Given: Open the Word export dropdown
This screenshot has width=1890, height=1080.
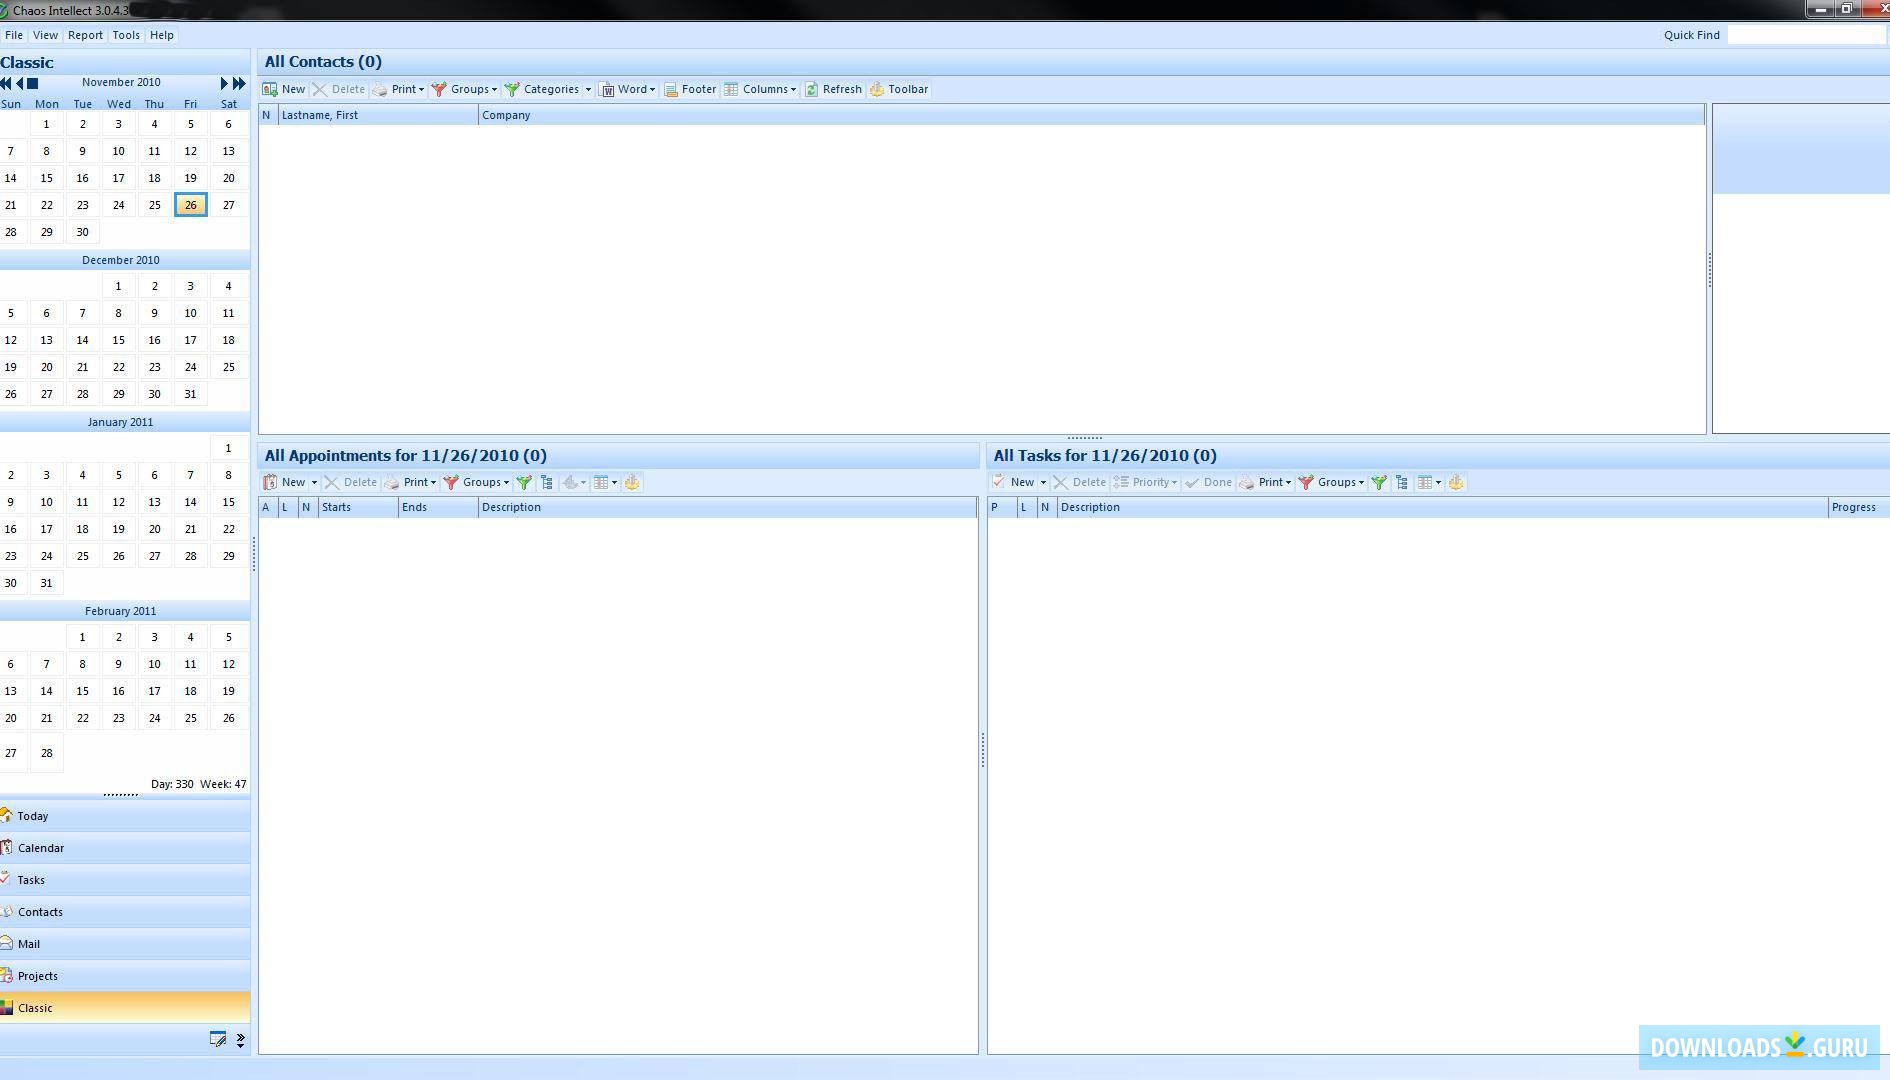Looking at the screenshot, I should coord(627,89).
